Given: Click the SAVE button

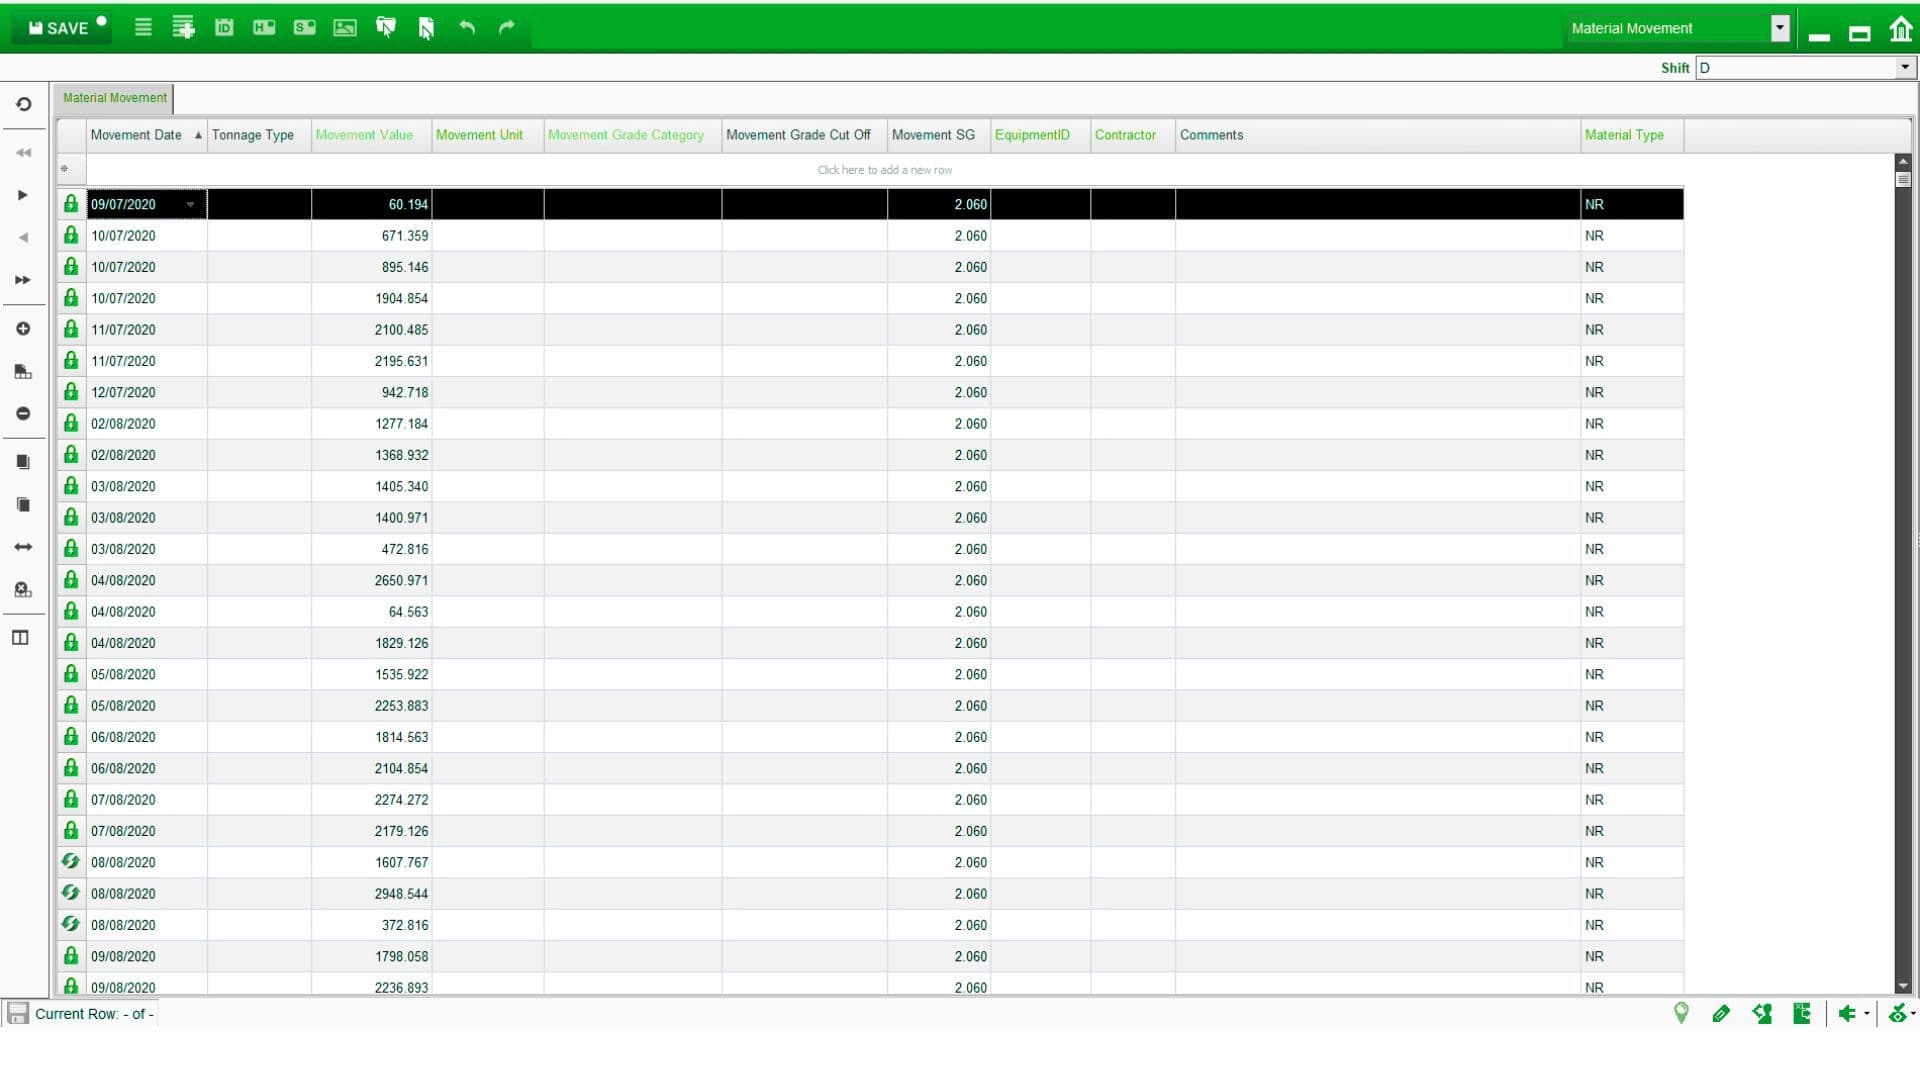Looking at the screenshot, I should 61,28.
